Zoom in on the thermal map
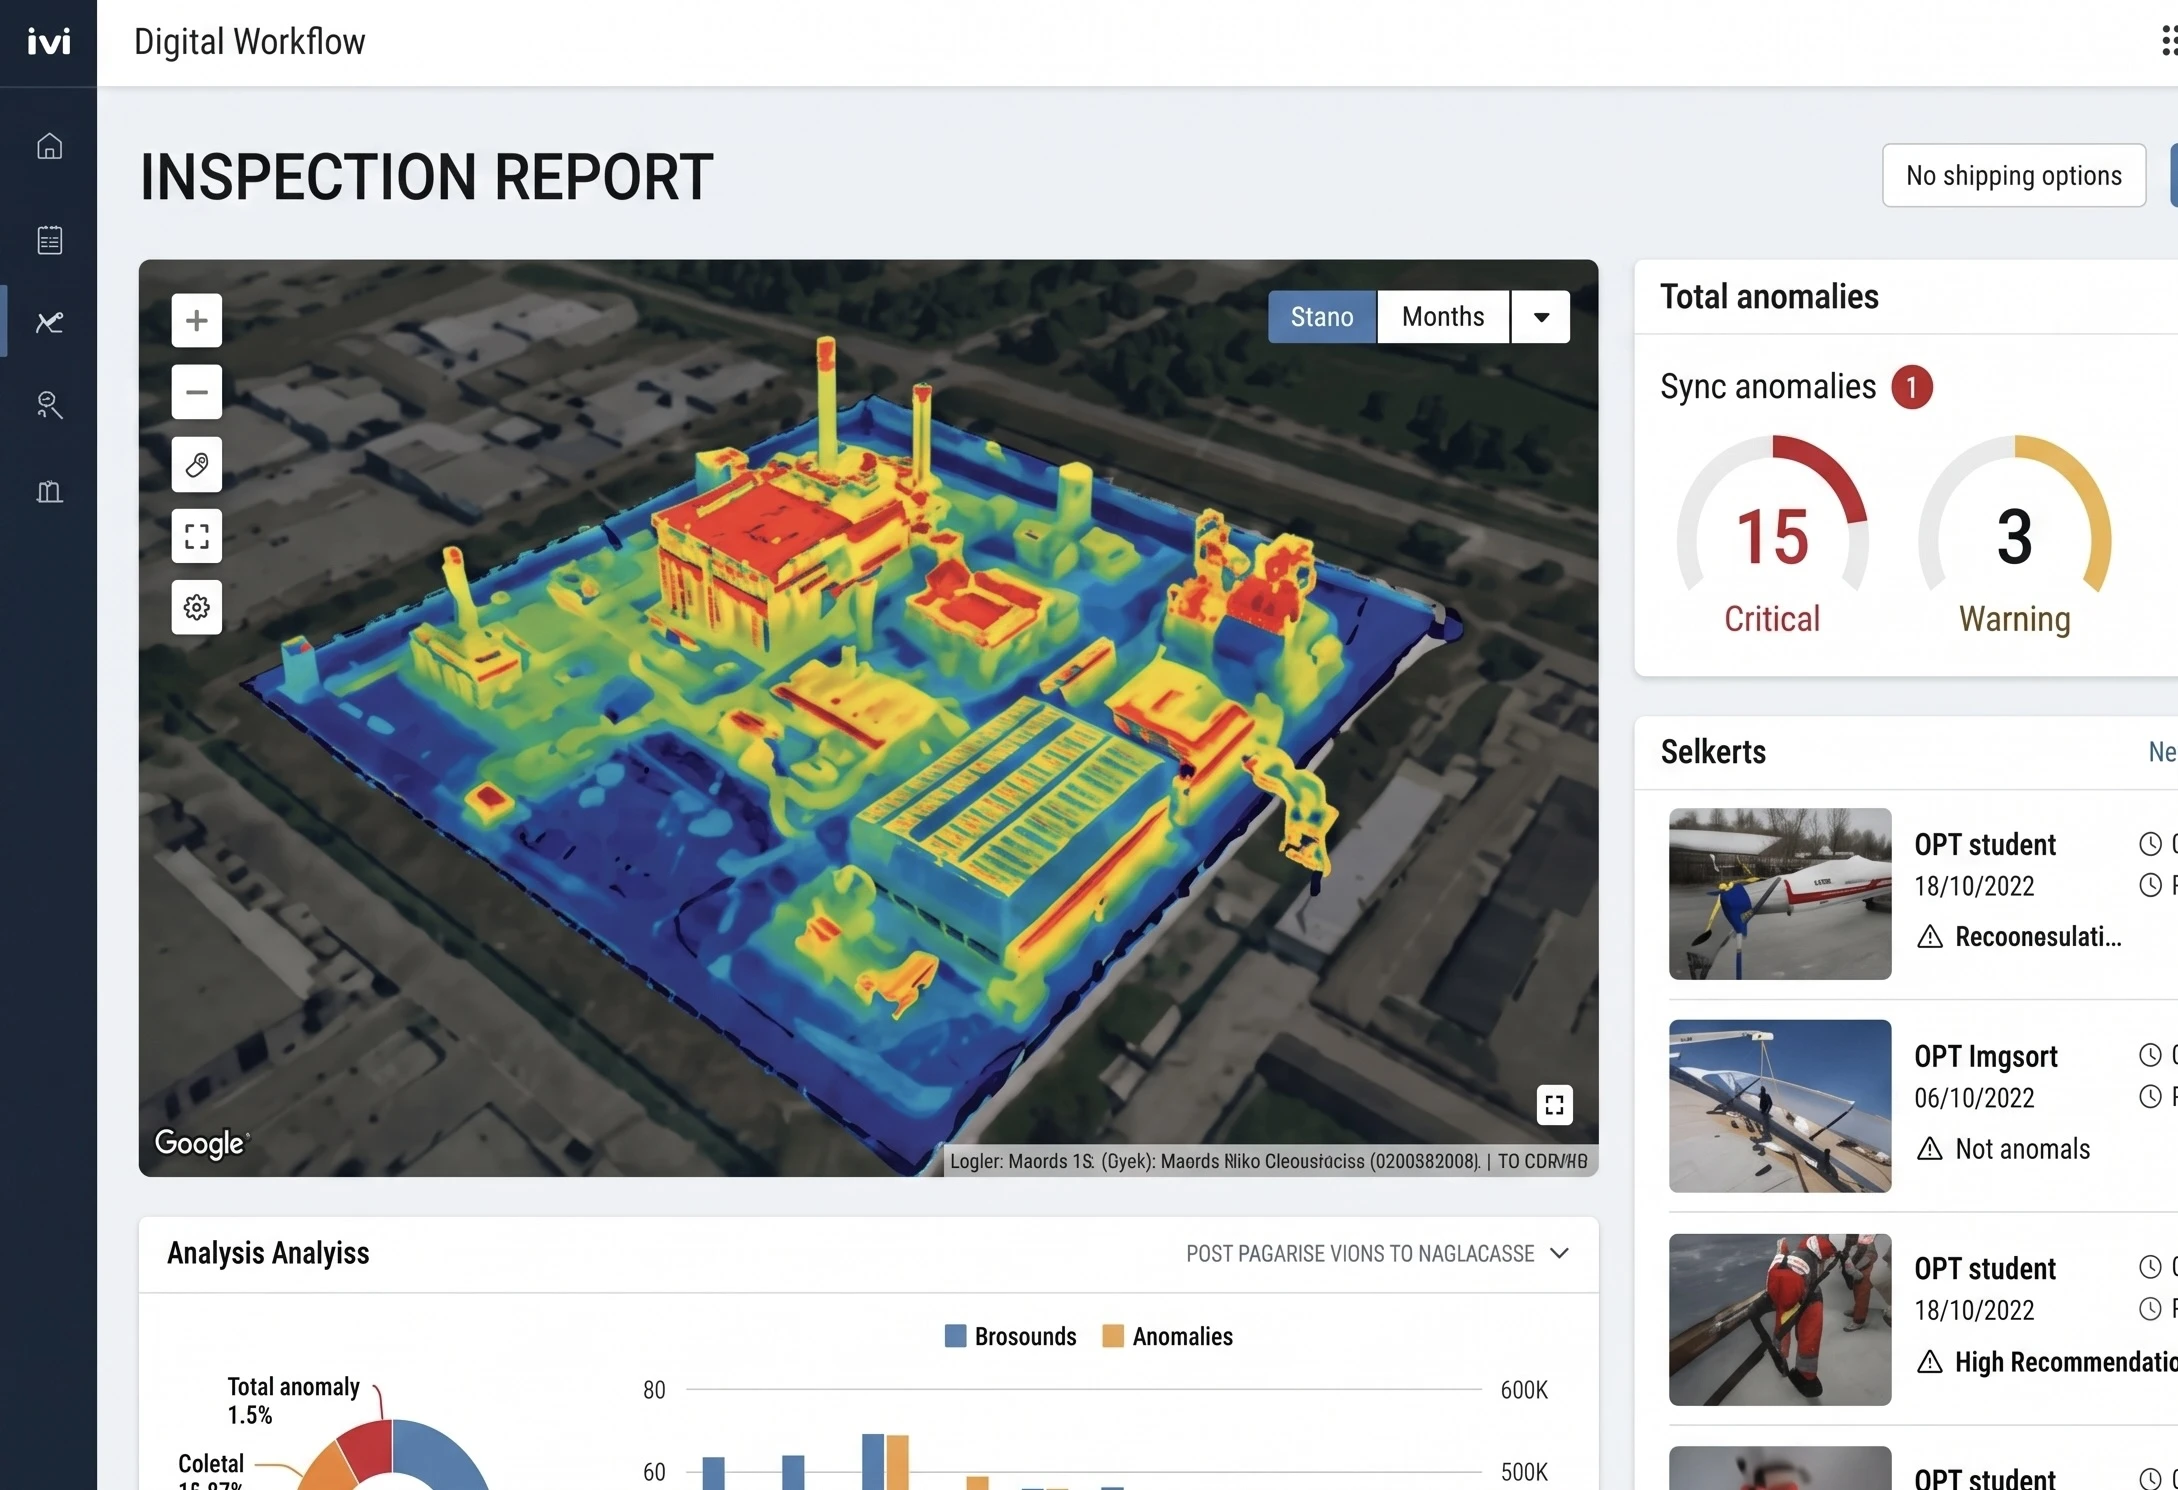The image size is (2178, 1490). pyautogui.click(x=196, y=321)
